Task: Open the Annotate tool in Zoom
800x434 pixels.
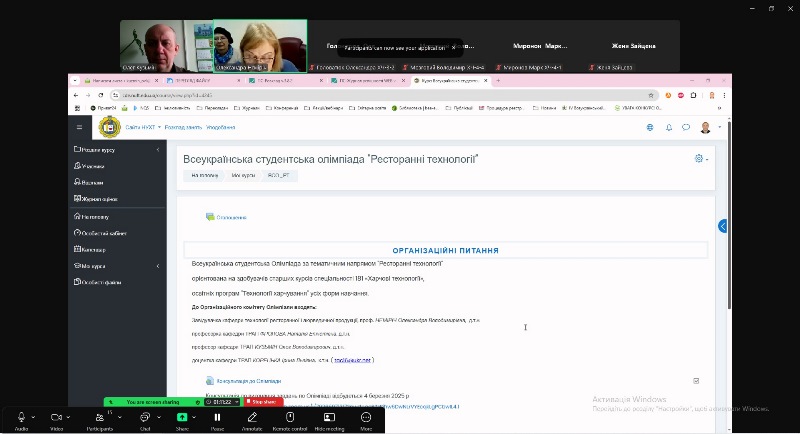Action: click(252, 420)
